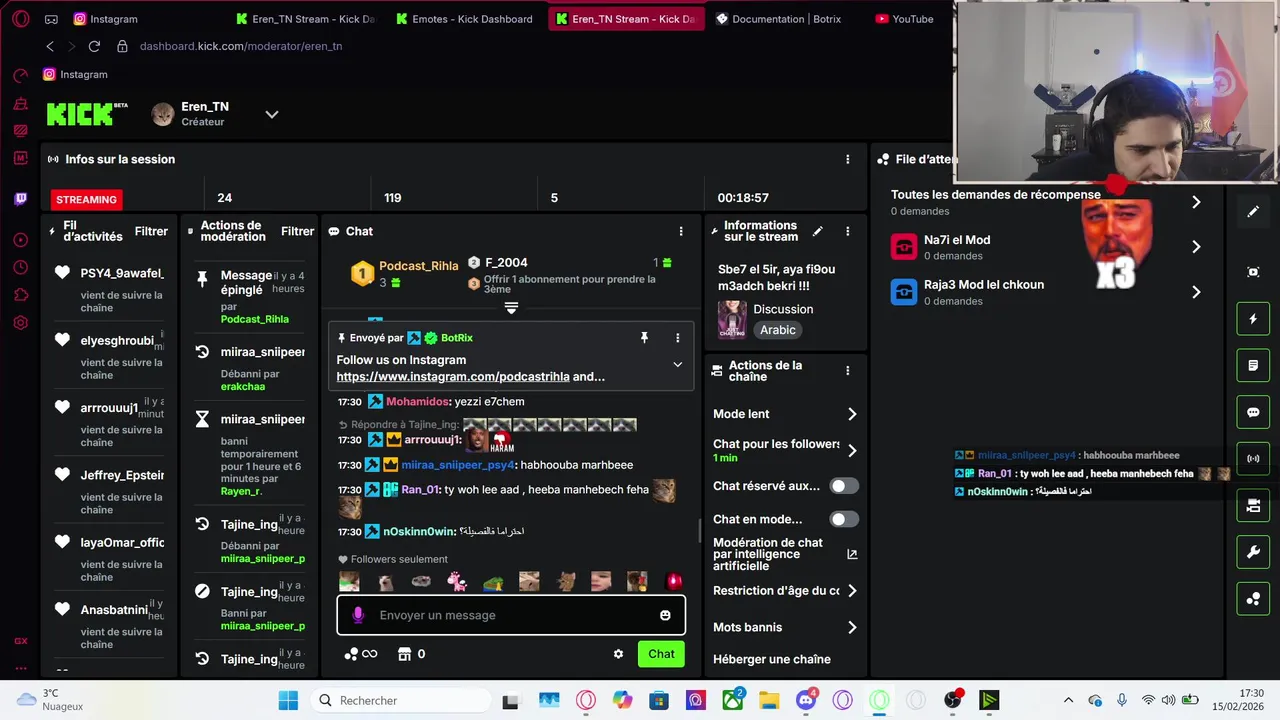Screen dimensions: 1280x720
Task: Toggle Chat réservé aux... switch
Action: coord(844,486)
